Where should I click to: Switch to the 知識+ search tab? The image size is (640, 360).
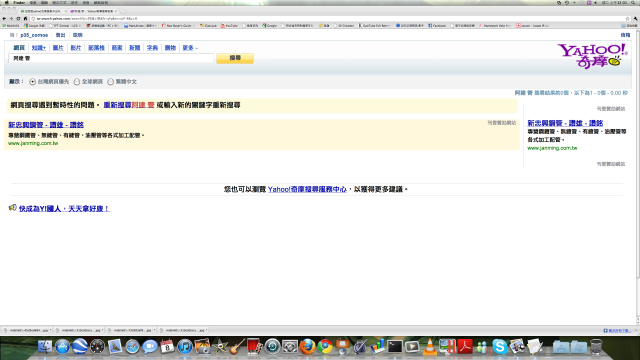coord(39,48)
